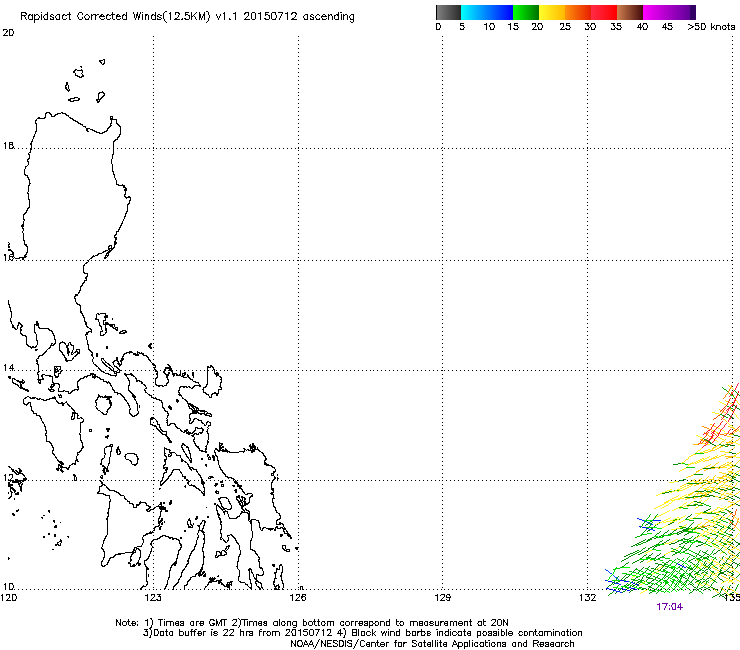Viewport: 740px width, 650px height.
Task: Click the 'Data buffer is 22 hrs' note line
Action: 362,633
